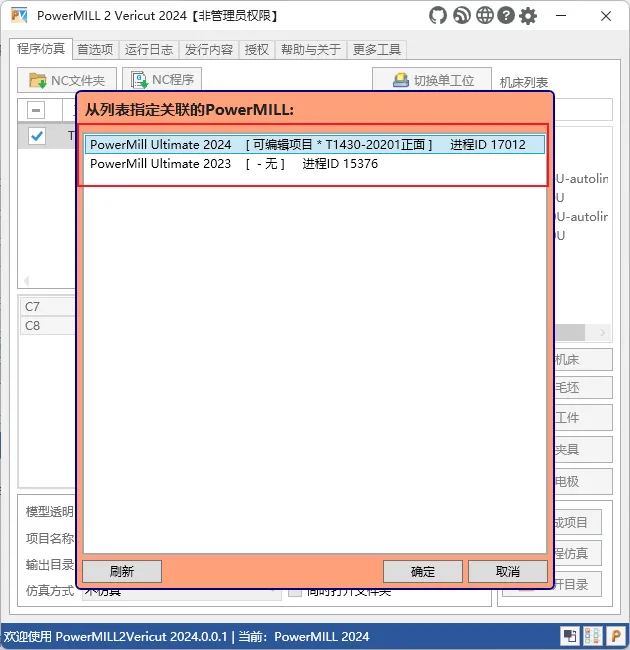Open the 授权 tab
Image resolution: width=630 pixels, height=650 pixels.
[x=257, y=50]
